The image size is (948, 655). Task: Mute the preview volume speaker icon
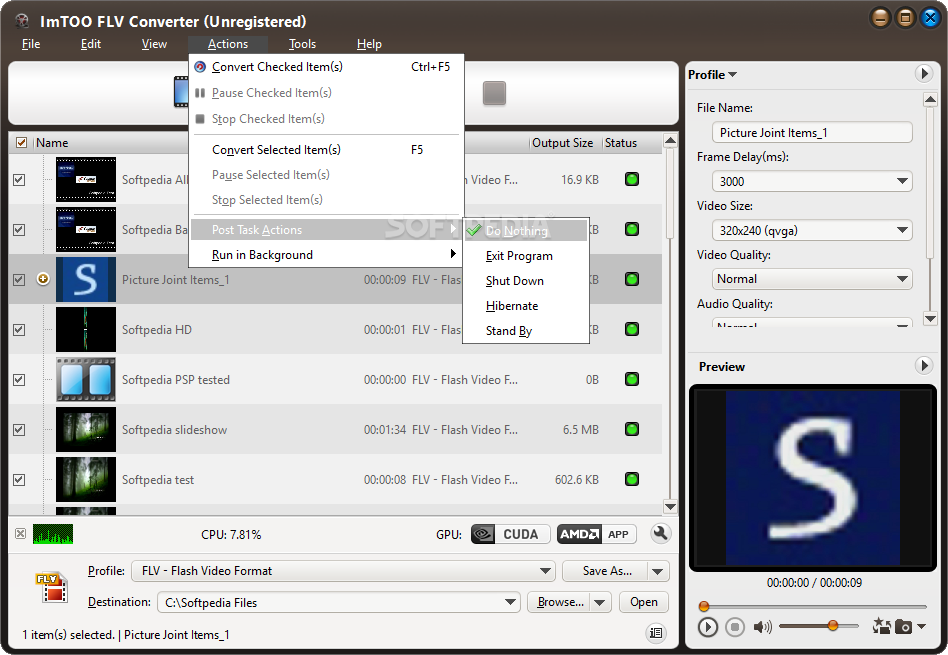coord(762,627)
